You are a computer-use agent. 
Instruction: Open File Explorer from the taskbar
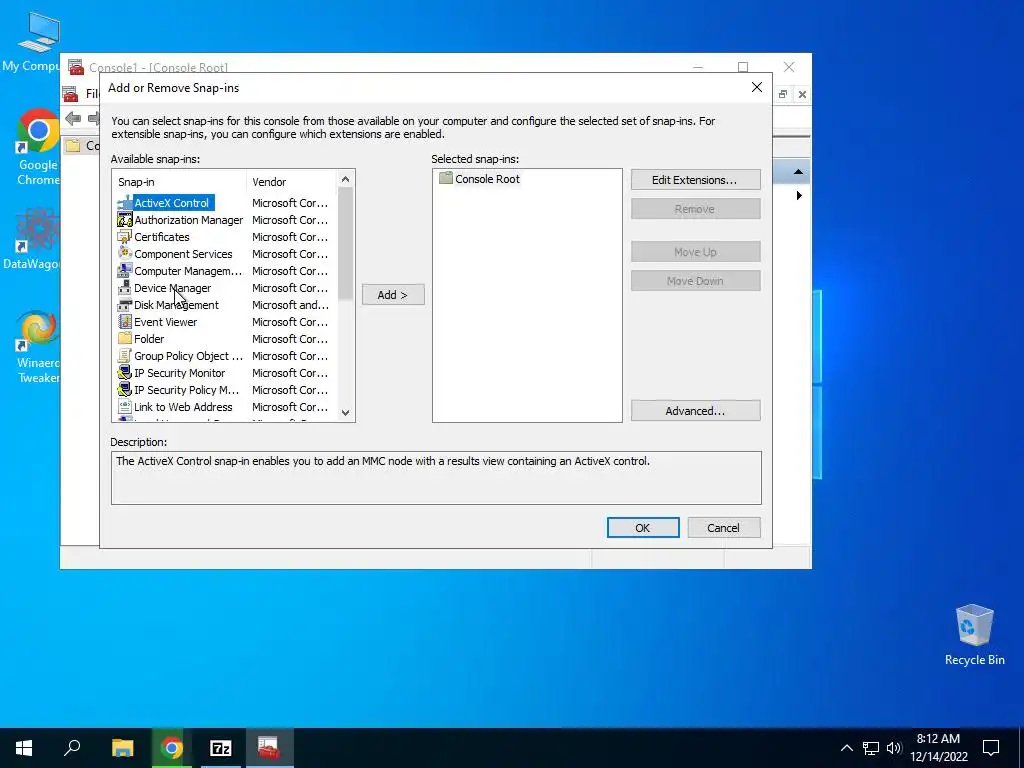coord(122,748)
